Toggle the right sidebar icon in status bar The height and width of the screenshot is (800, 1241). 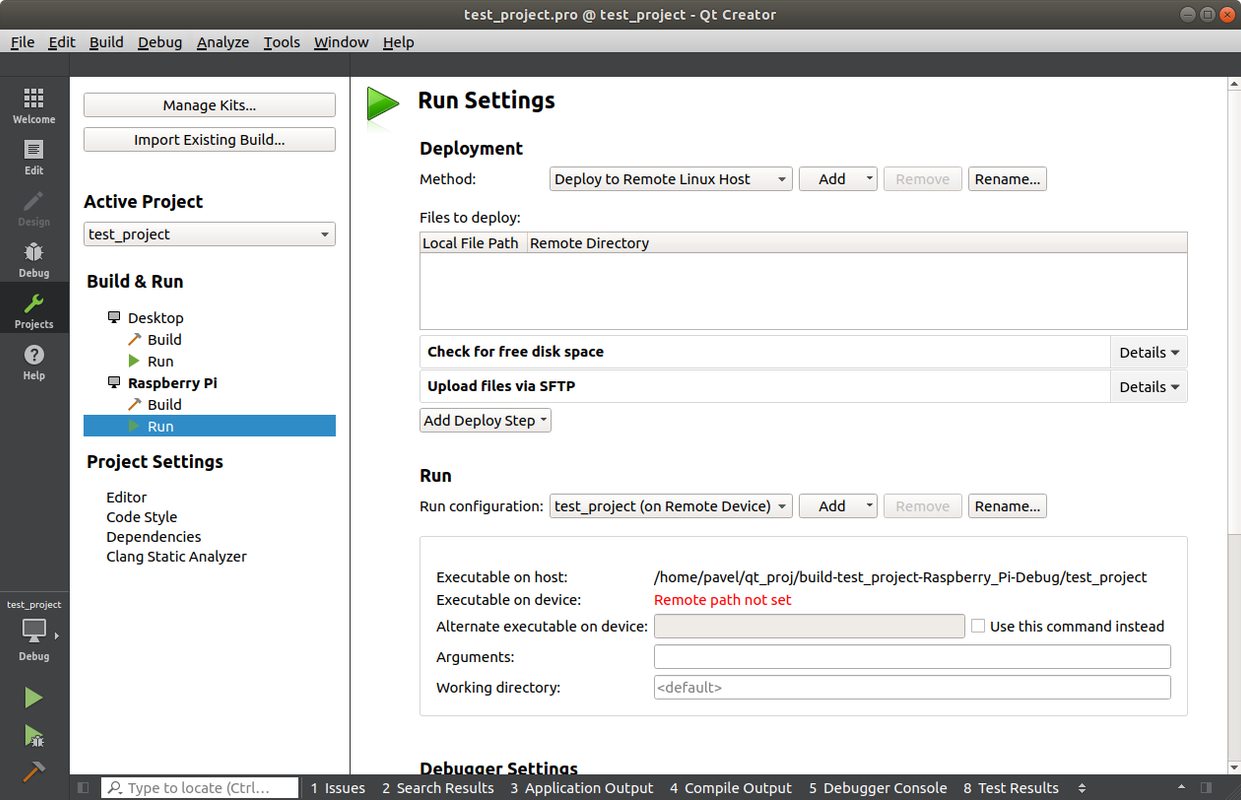(x=1207, y=788)
